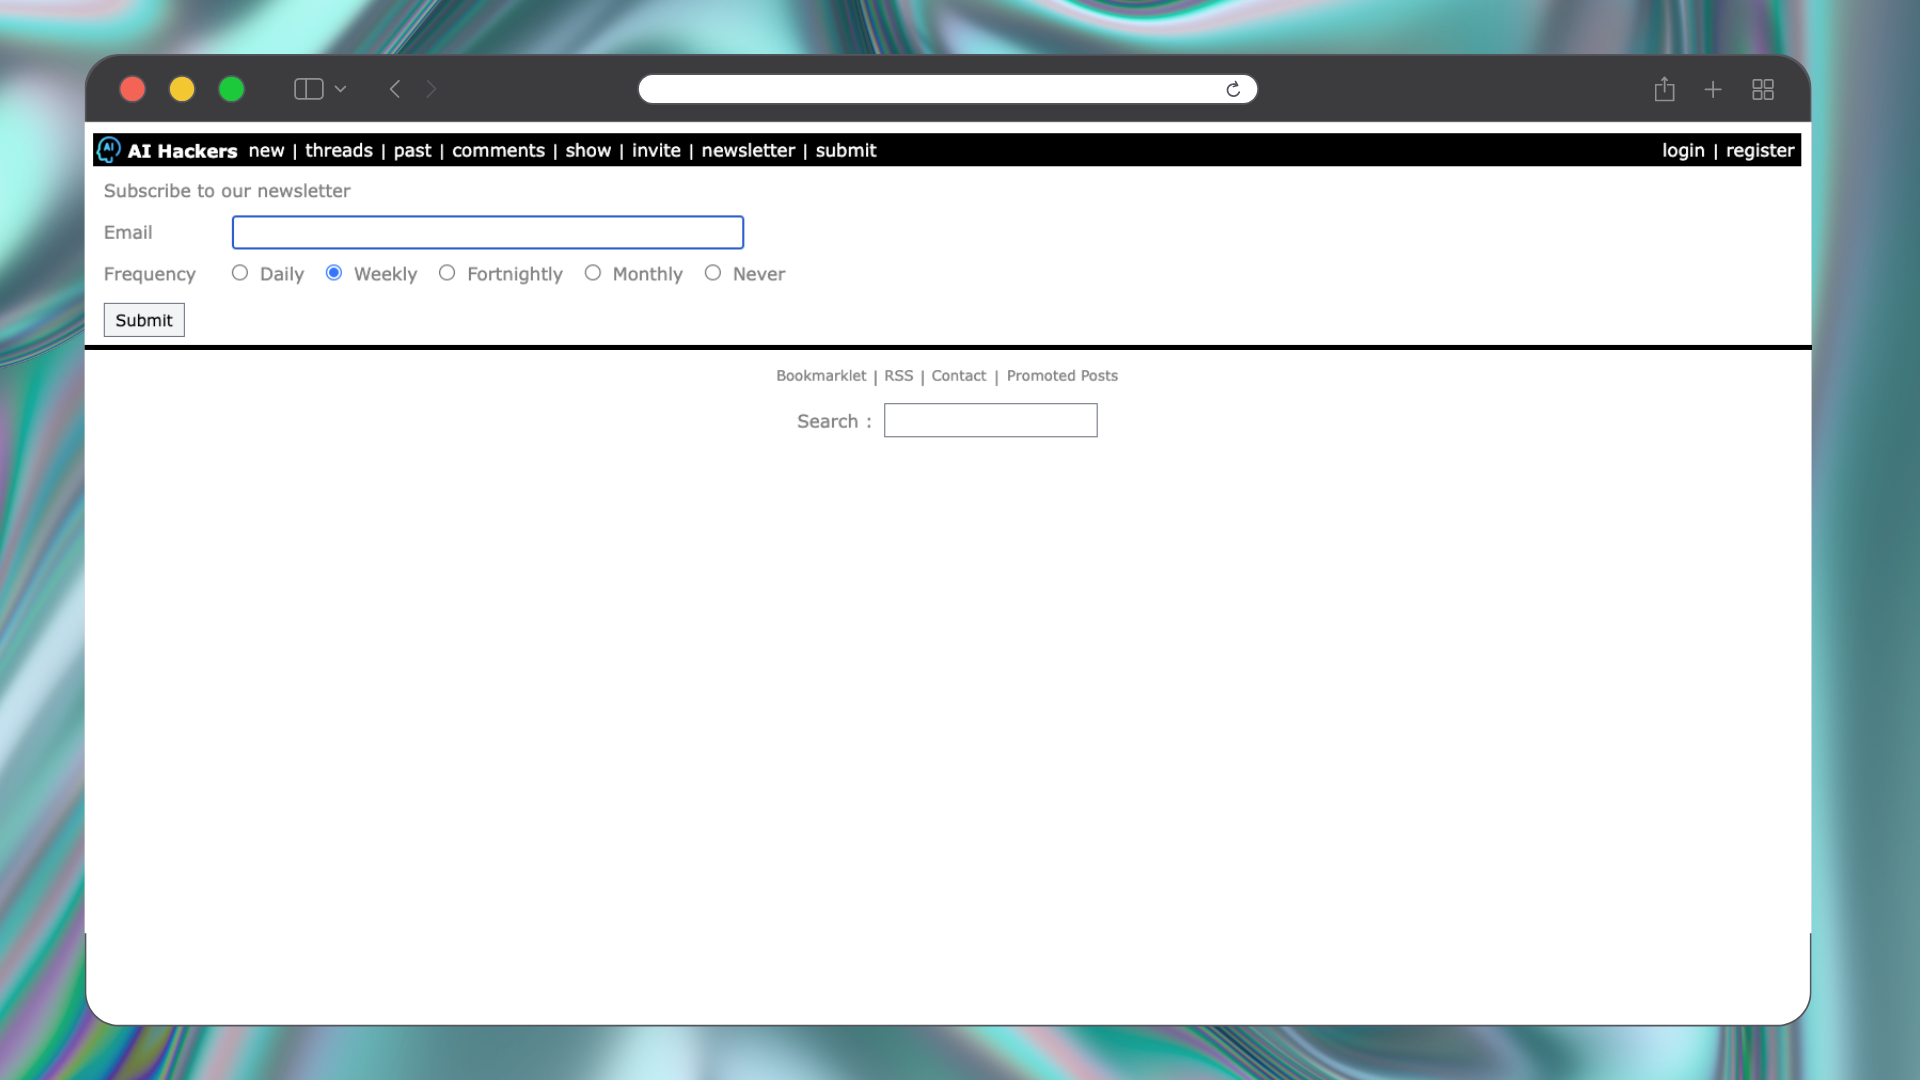Open the submit link in navigation bar
Screen dimensions: 1920x1080
click(x=846, y=150)
